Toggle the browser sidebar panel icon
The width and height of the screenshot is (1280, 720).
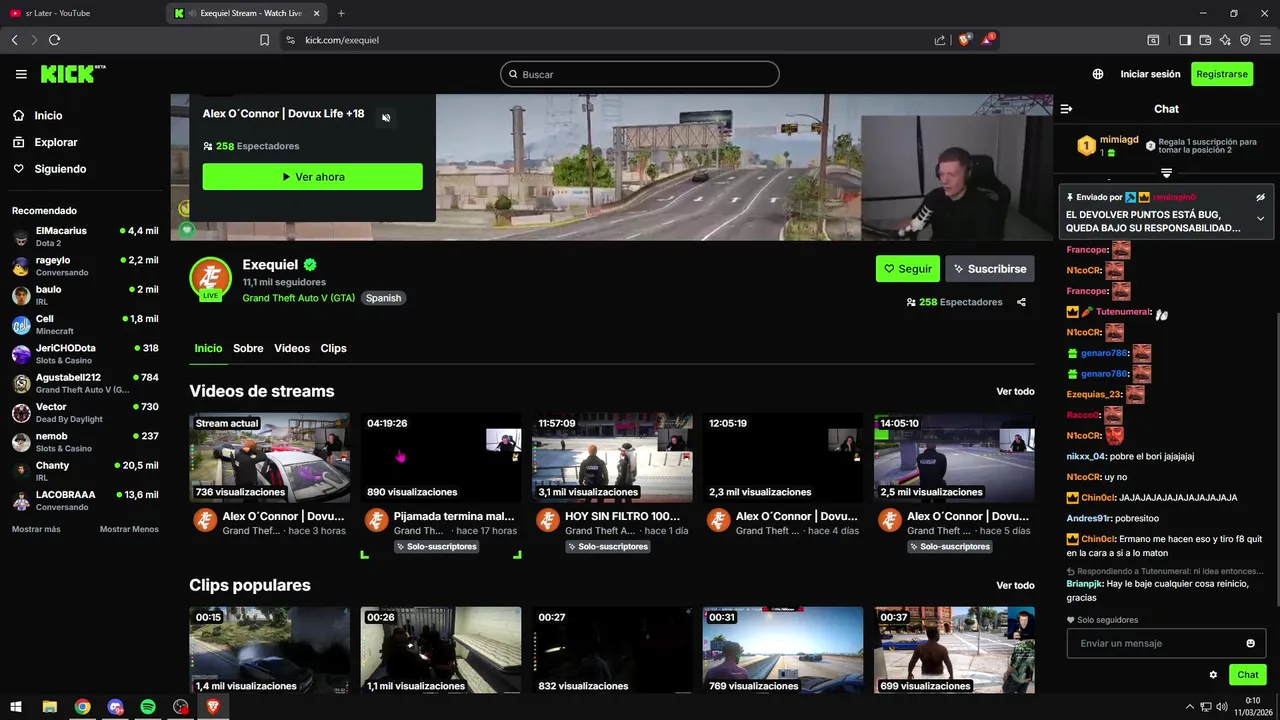(1185, 40)
